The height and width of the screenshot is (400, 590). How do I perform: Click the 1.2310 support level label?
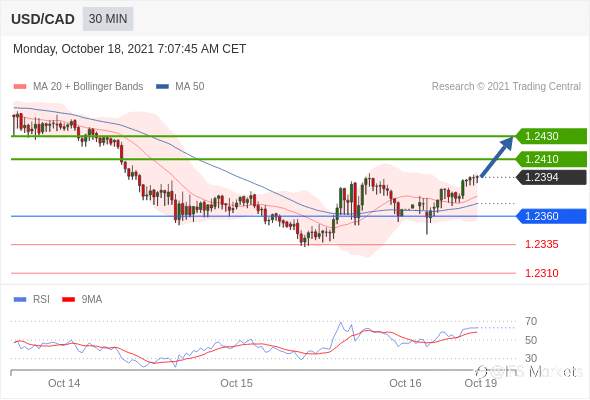coord(542,273)
